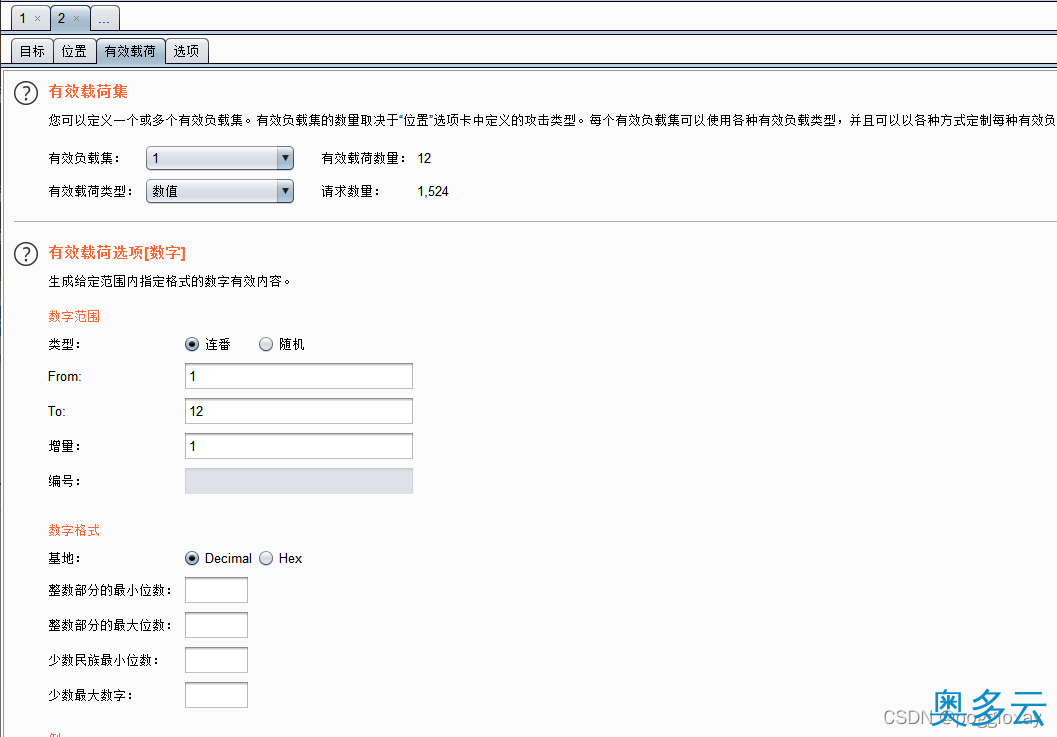Viewport: 1057px width, 737px height.
Task: Click the 有效载荷集 heading text
Action: tap(88, 92)
